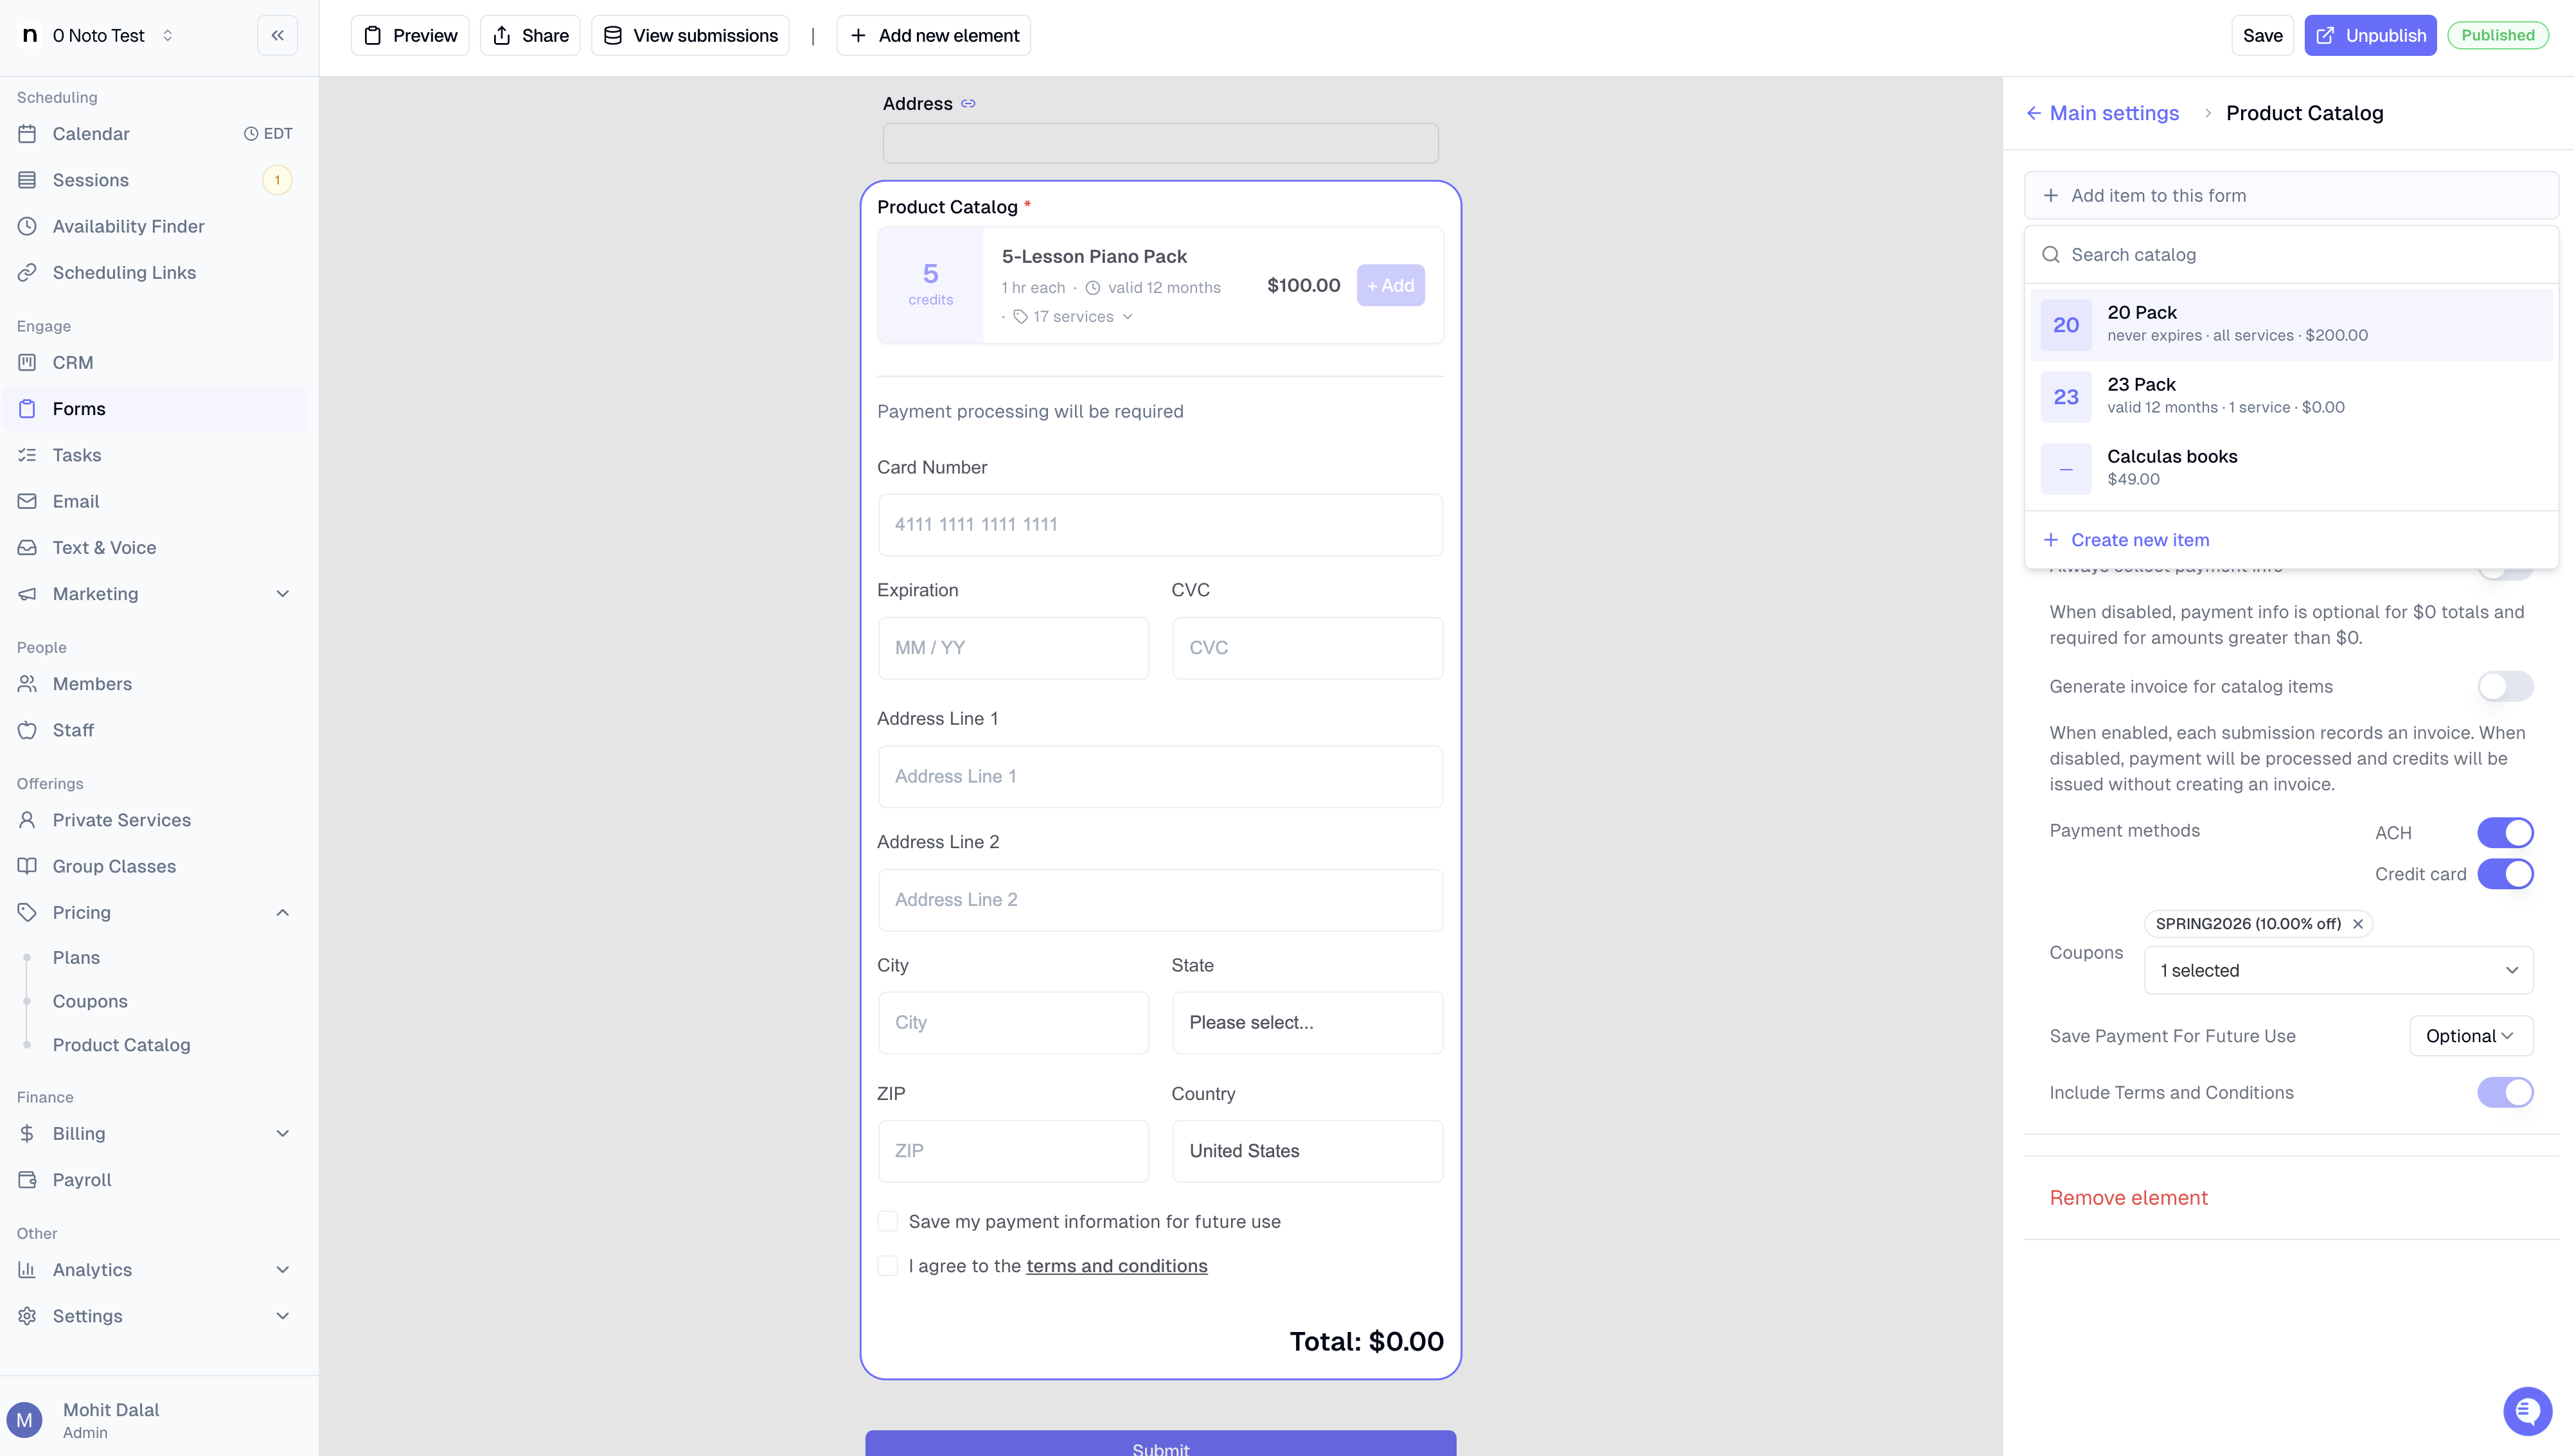Go back to Main settings
Image resolution: width=2574 pixels, height=1456 pixels.
[2102, 113]
